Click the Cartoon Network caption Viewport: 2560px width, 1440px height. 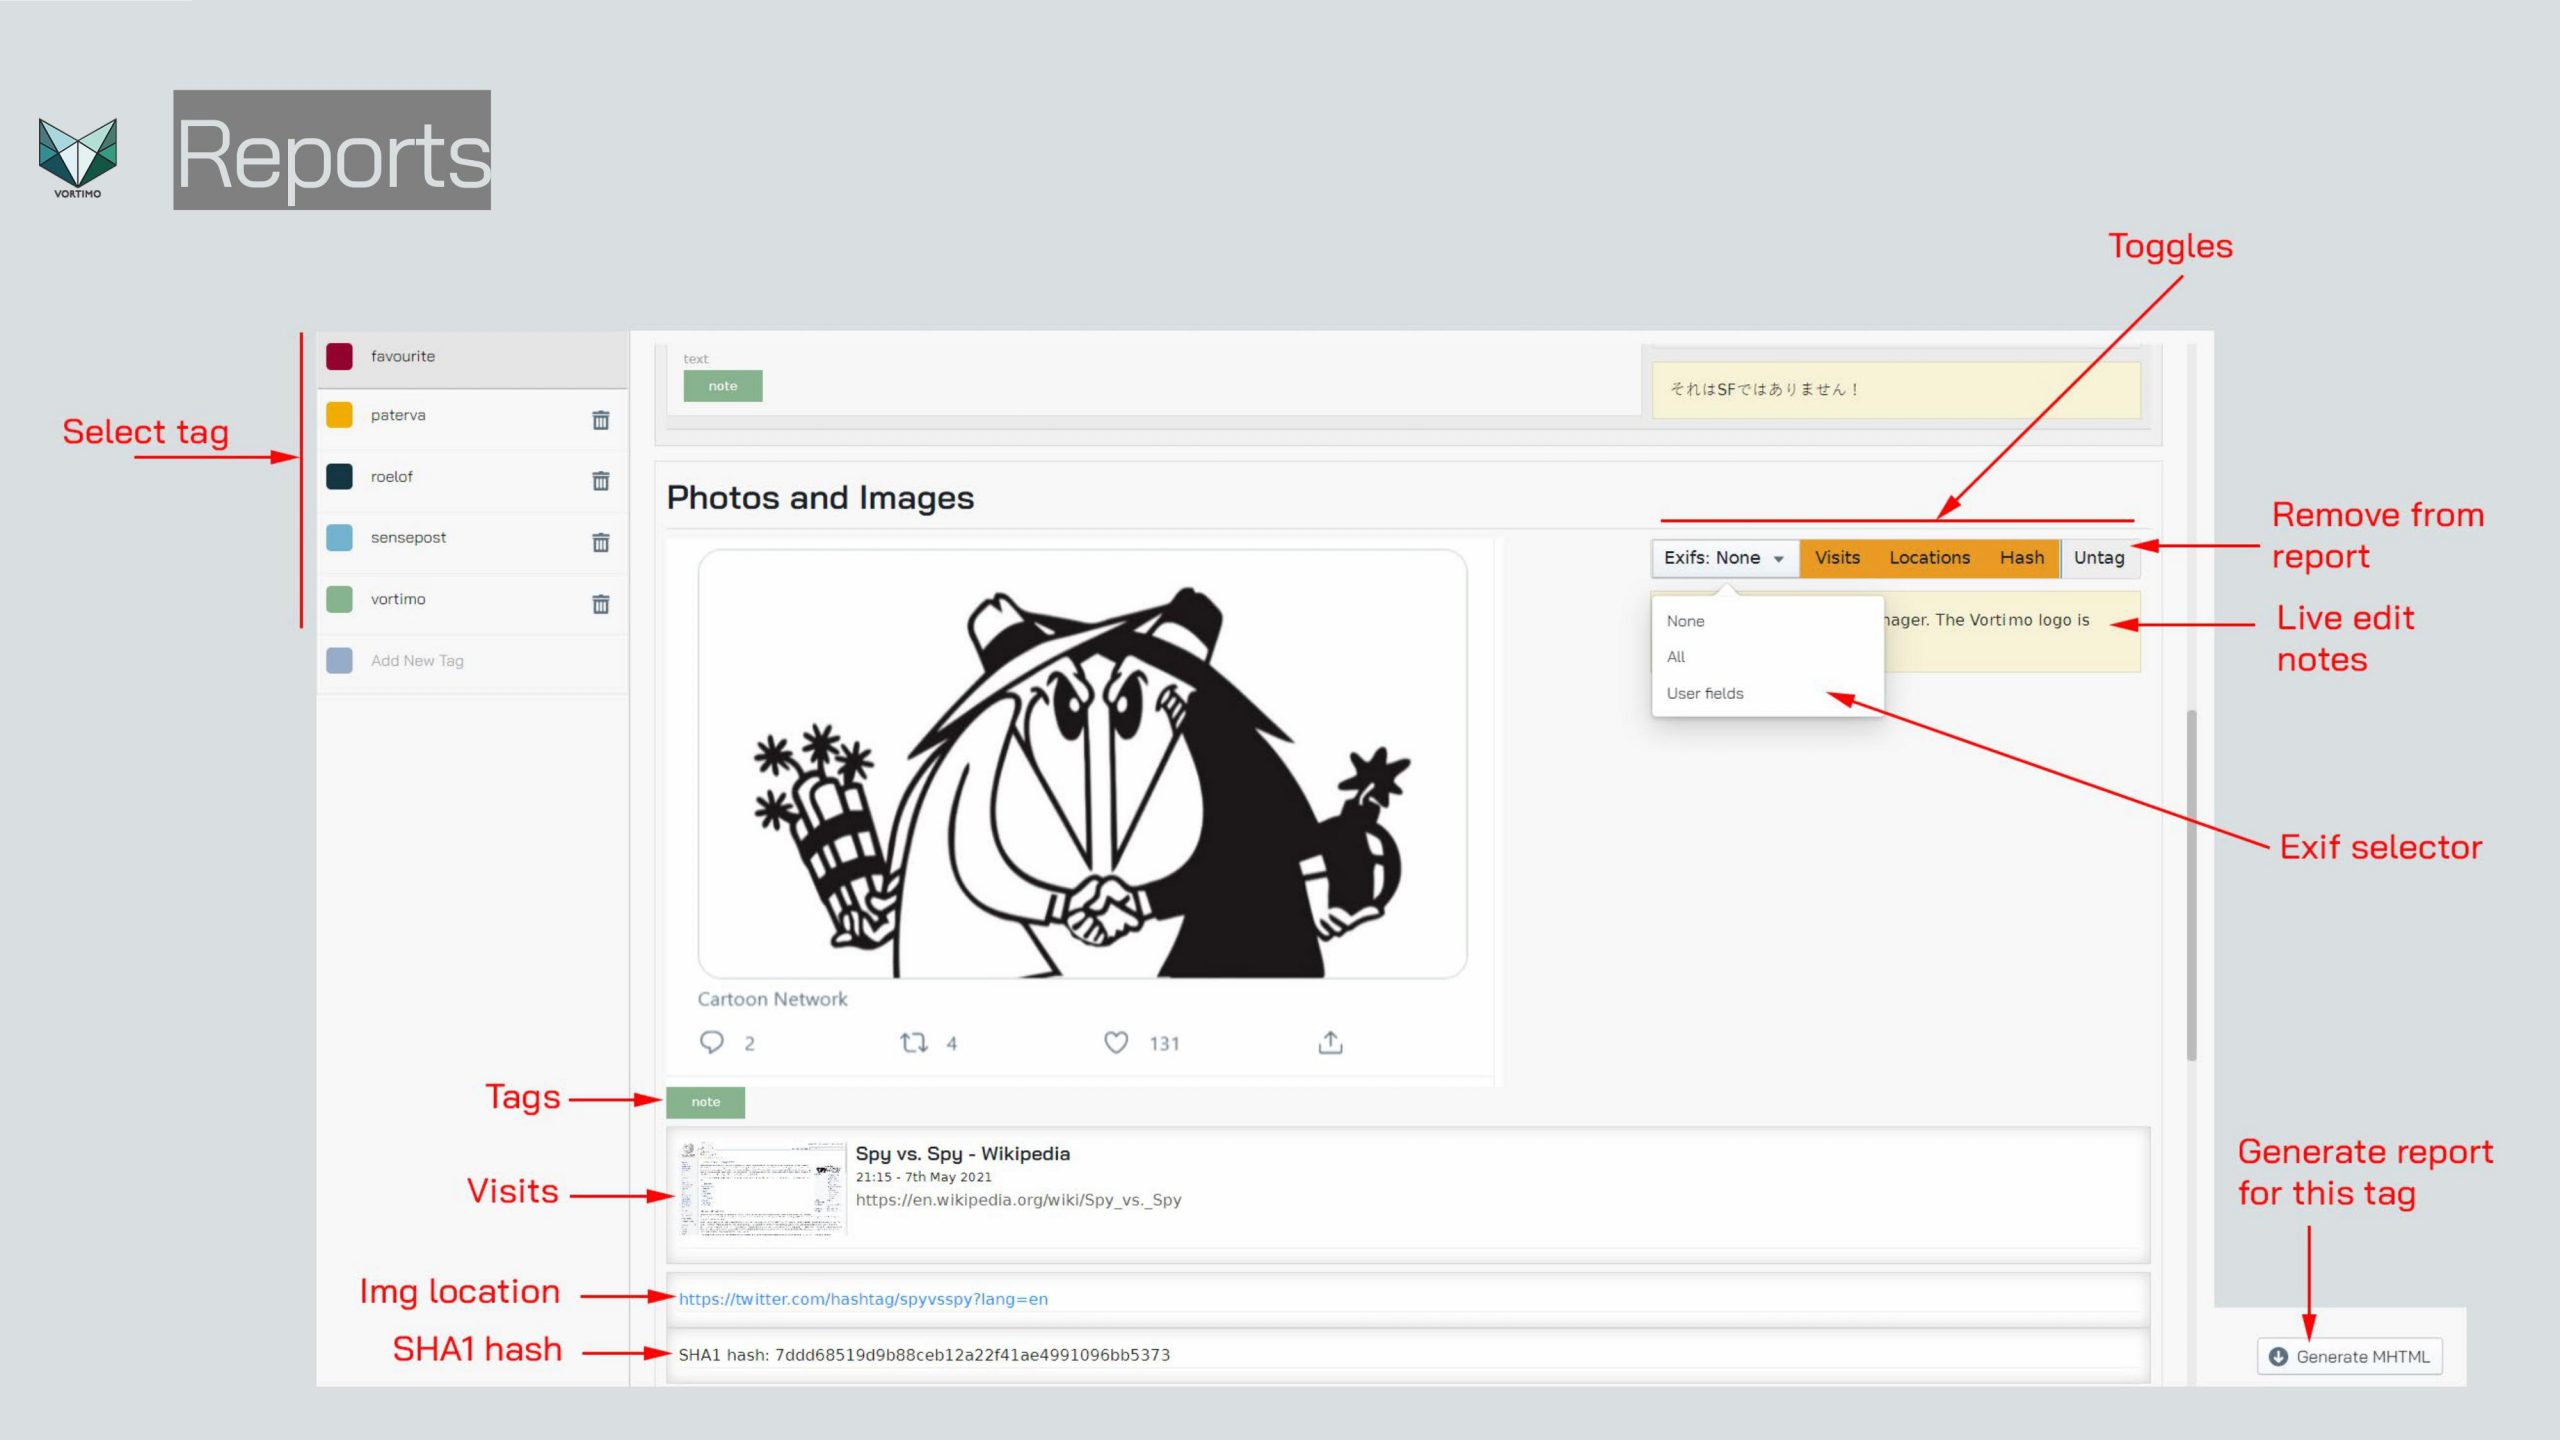772,999
